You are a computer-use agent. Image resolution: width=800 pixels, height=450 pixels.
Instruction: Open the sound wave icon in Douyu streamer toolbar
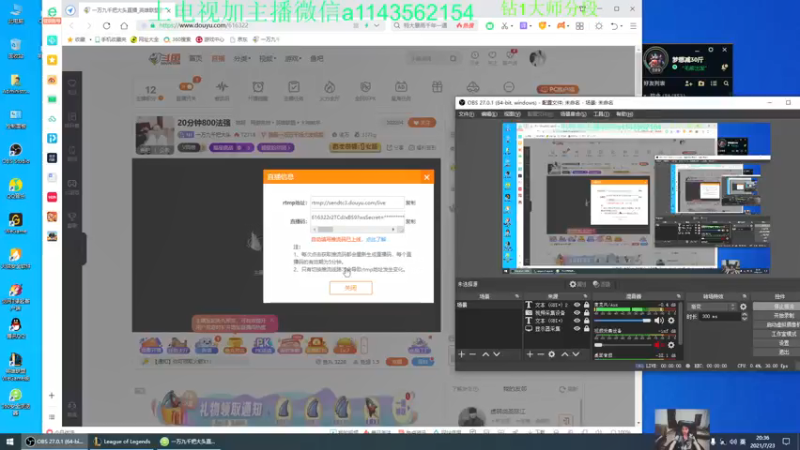coord(222,87)
